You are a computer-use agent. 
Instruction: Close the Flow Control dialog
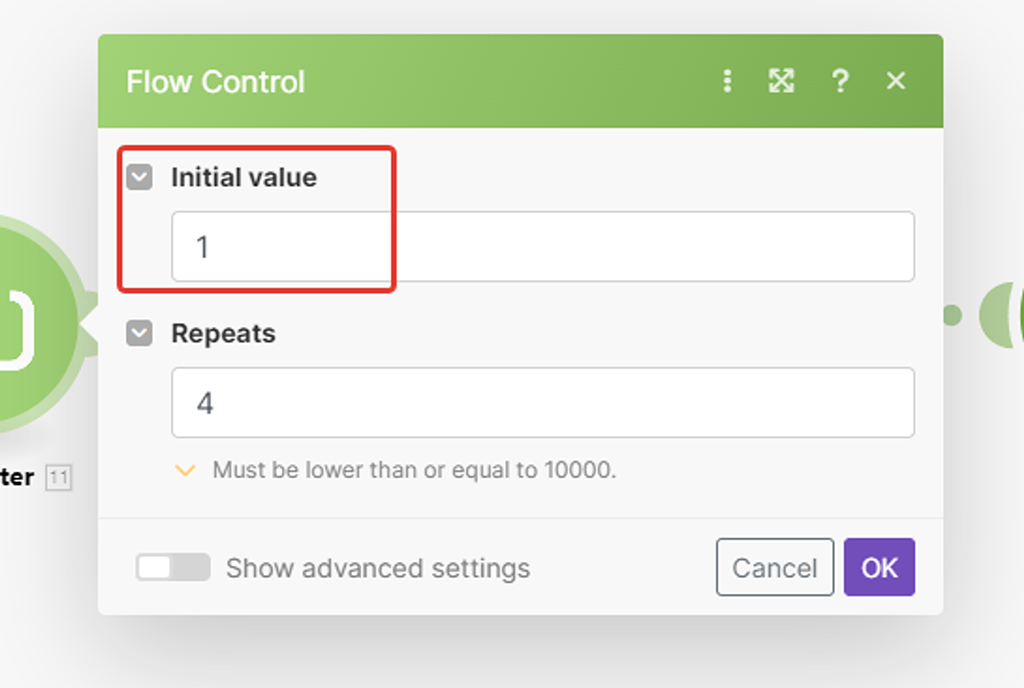tap(895, 81)
